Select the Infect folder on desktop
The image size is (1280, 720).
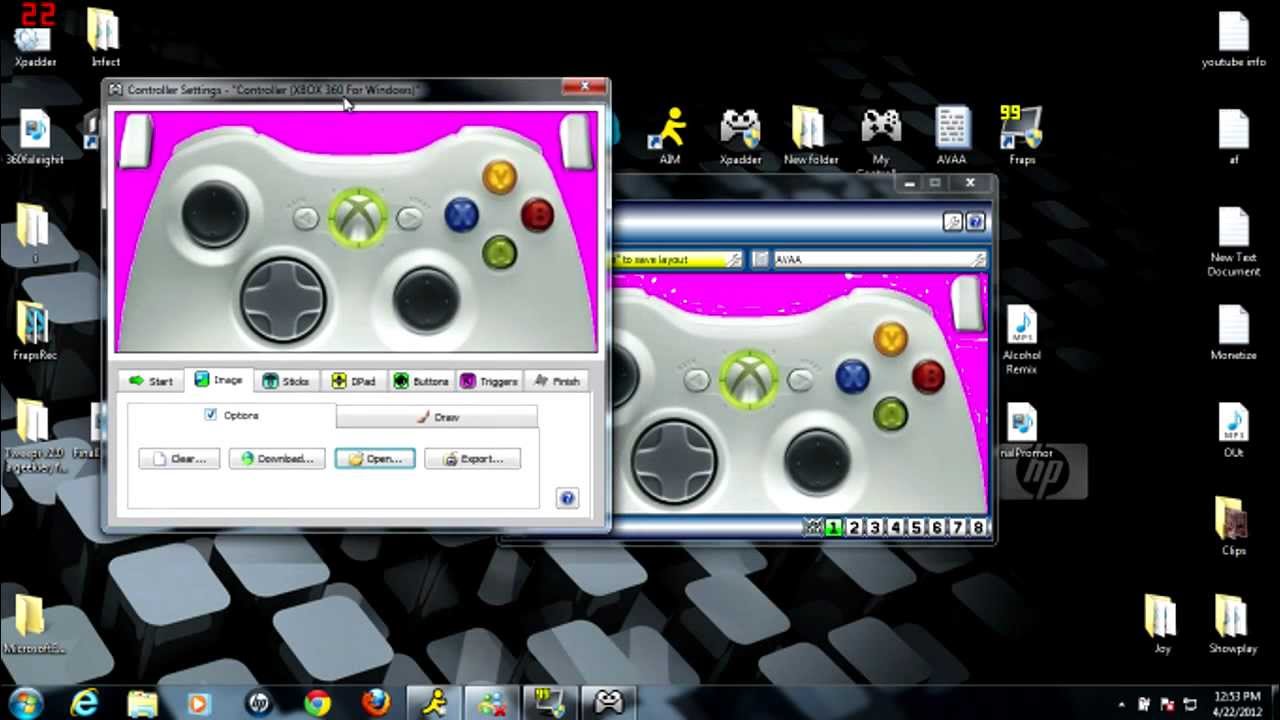[105, 38]
